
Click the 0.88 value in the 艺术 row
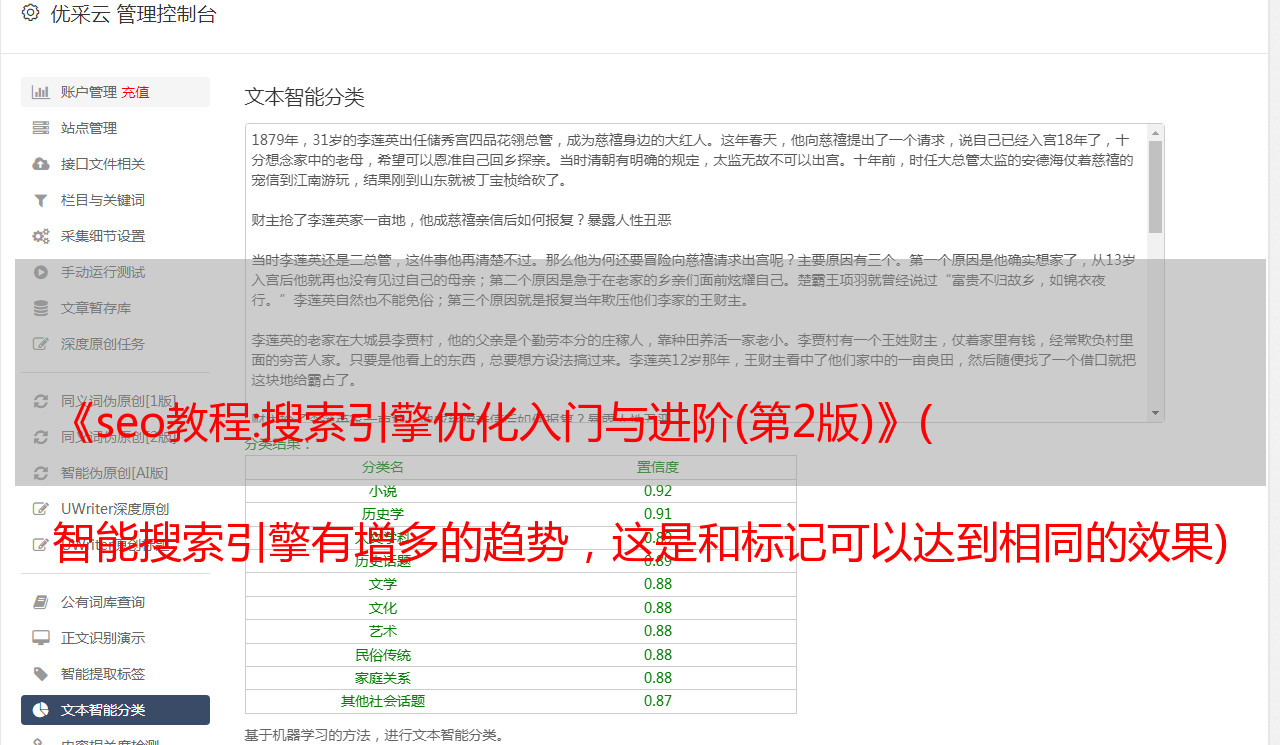658,631
